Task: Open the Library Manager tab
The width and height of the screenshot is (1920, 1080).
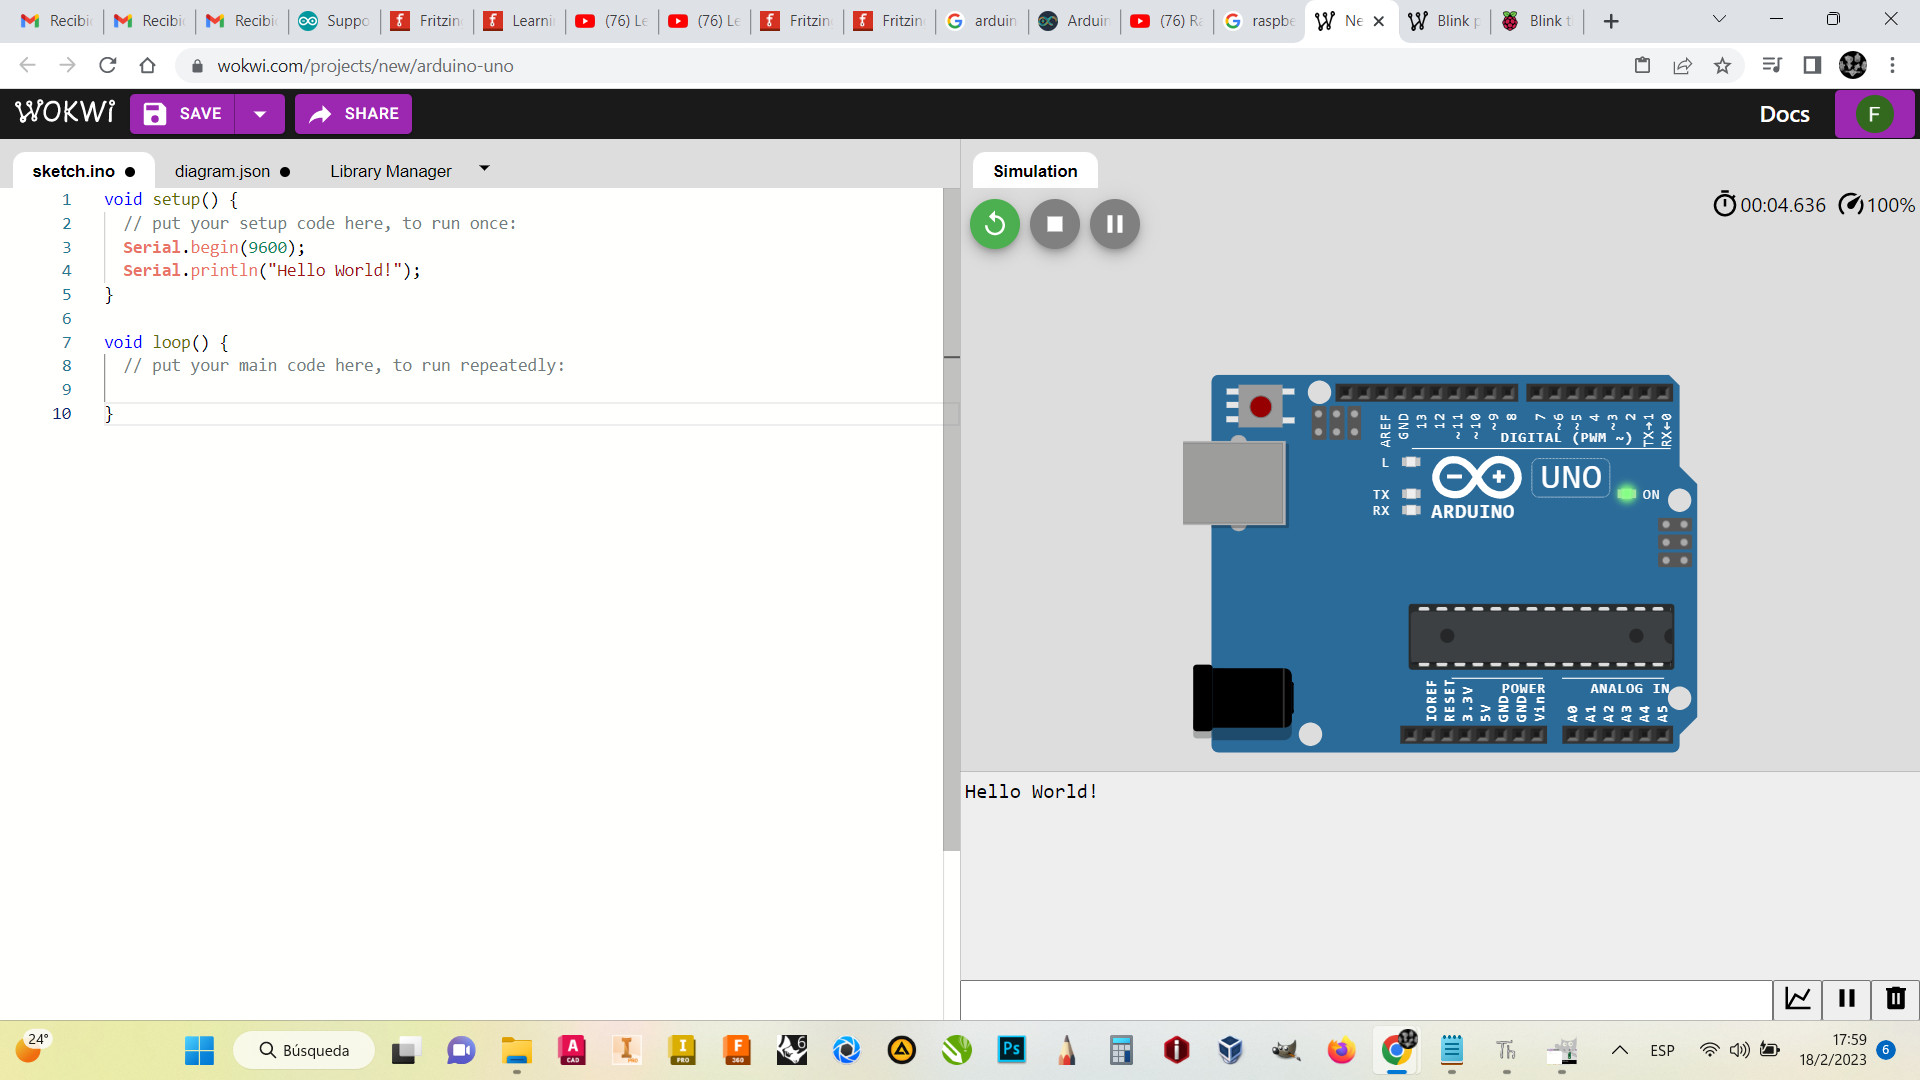Action: point(390,171)
